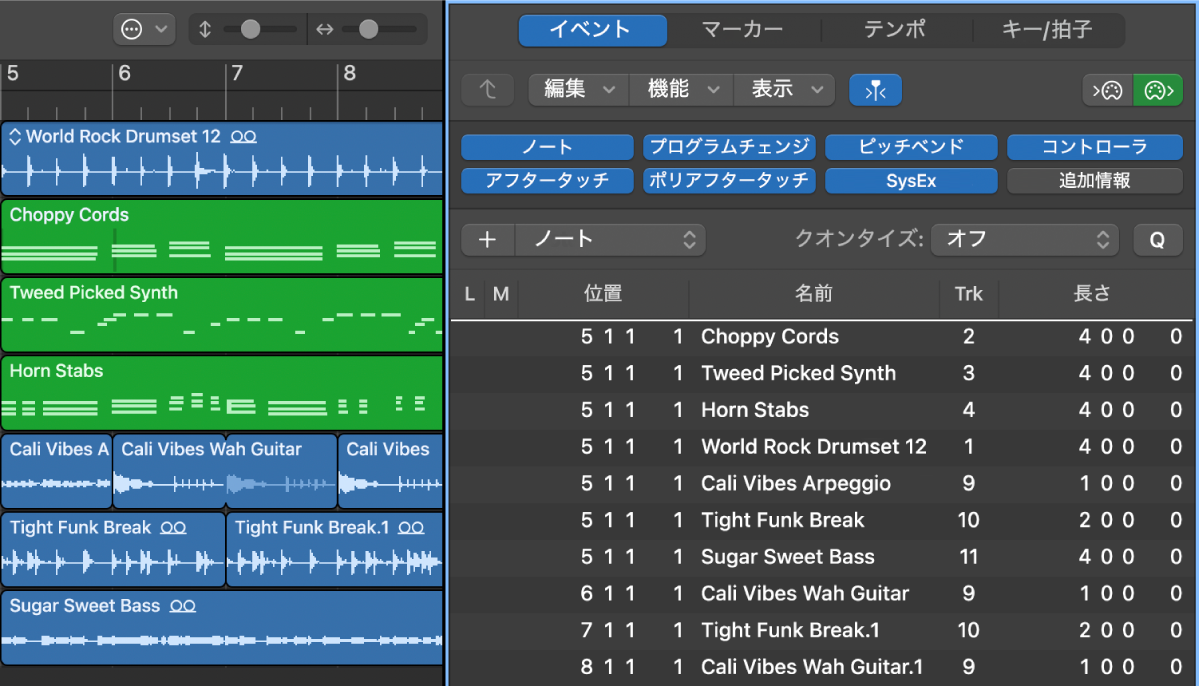Adjust the horizontal zoom slider

[370, 29]
